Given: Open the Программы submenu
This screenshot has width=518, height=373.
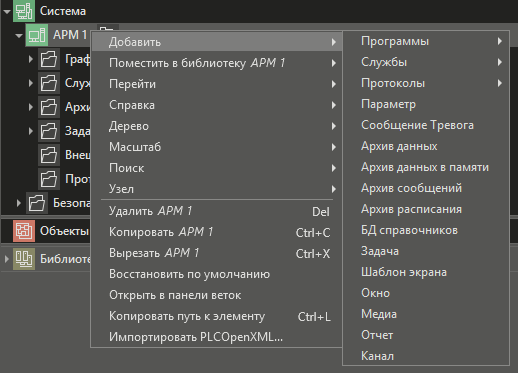Looking at the screenshot, I should (426, 41).
